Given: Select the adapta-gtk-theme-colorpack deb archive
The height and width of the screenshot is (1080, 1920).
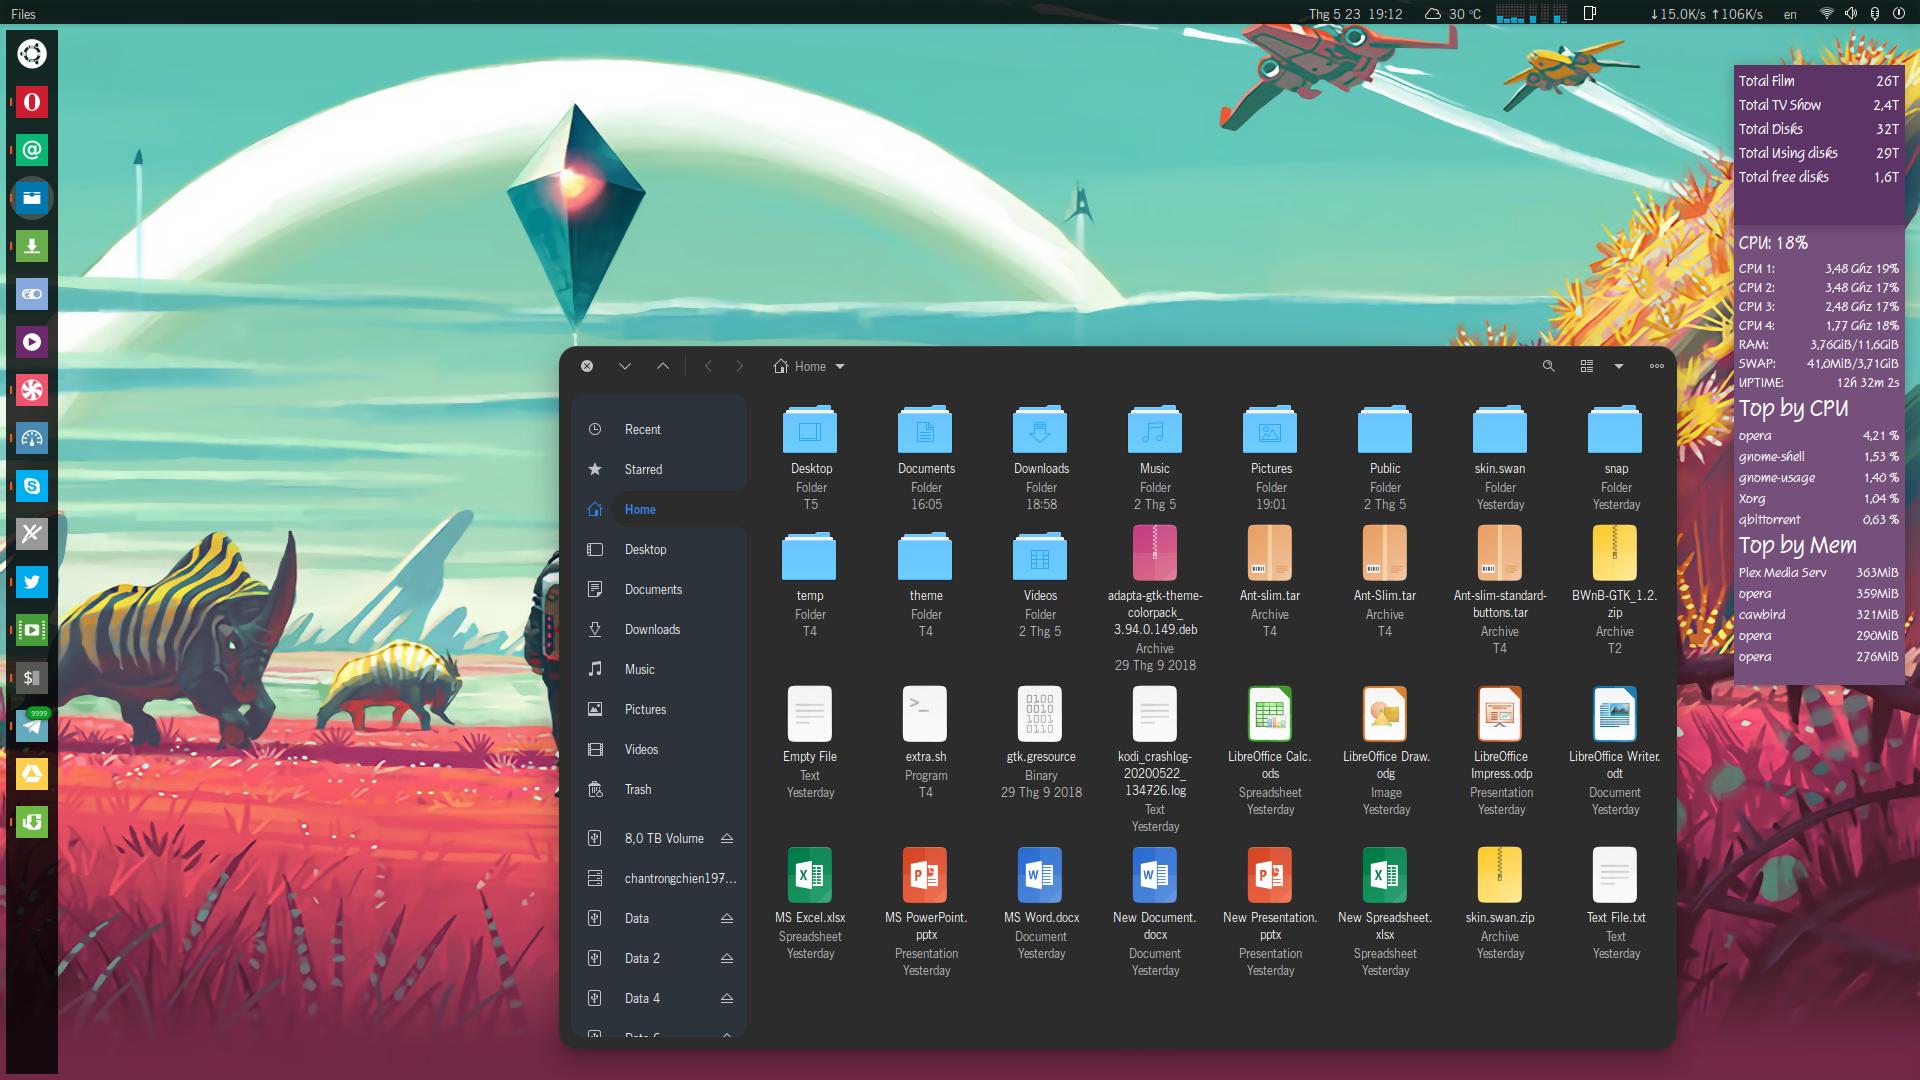Looking at the screenshot, I should coord(1155,553).
